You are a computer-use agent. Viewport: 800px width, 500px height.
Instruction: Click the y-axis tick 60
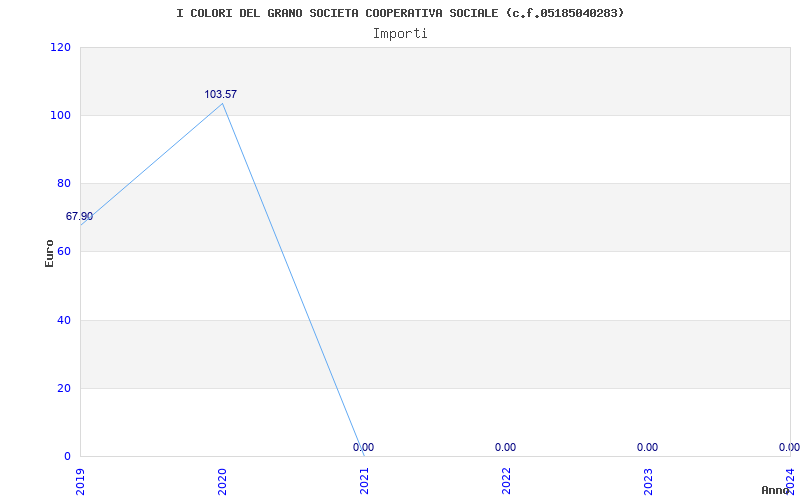click(x=63, y=251)
